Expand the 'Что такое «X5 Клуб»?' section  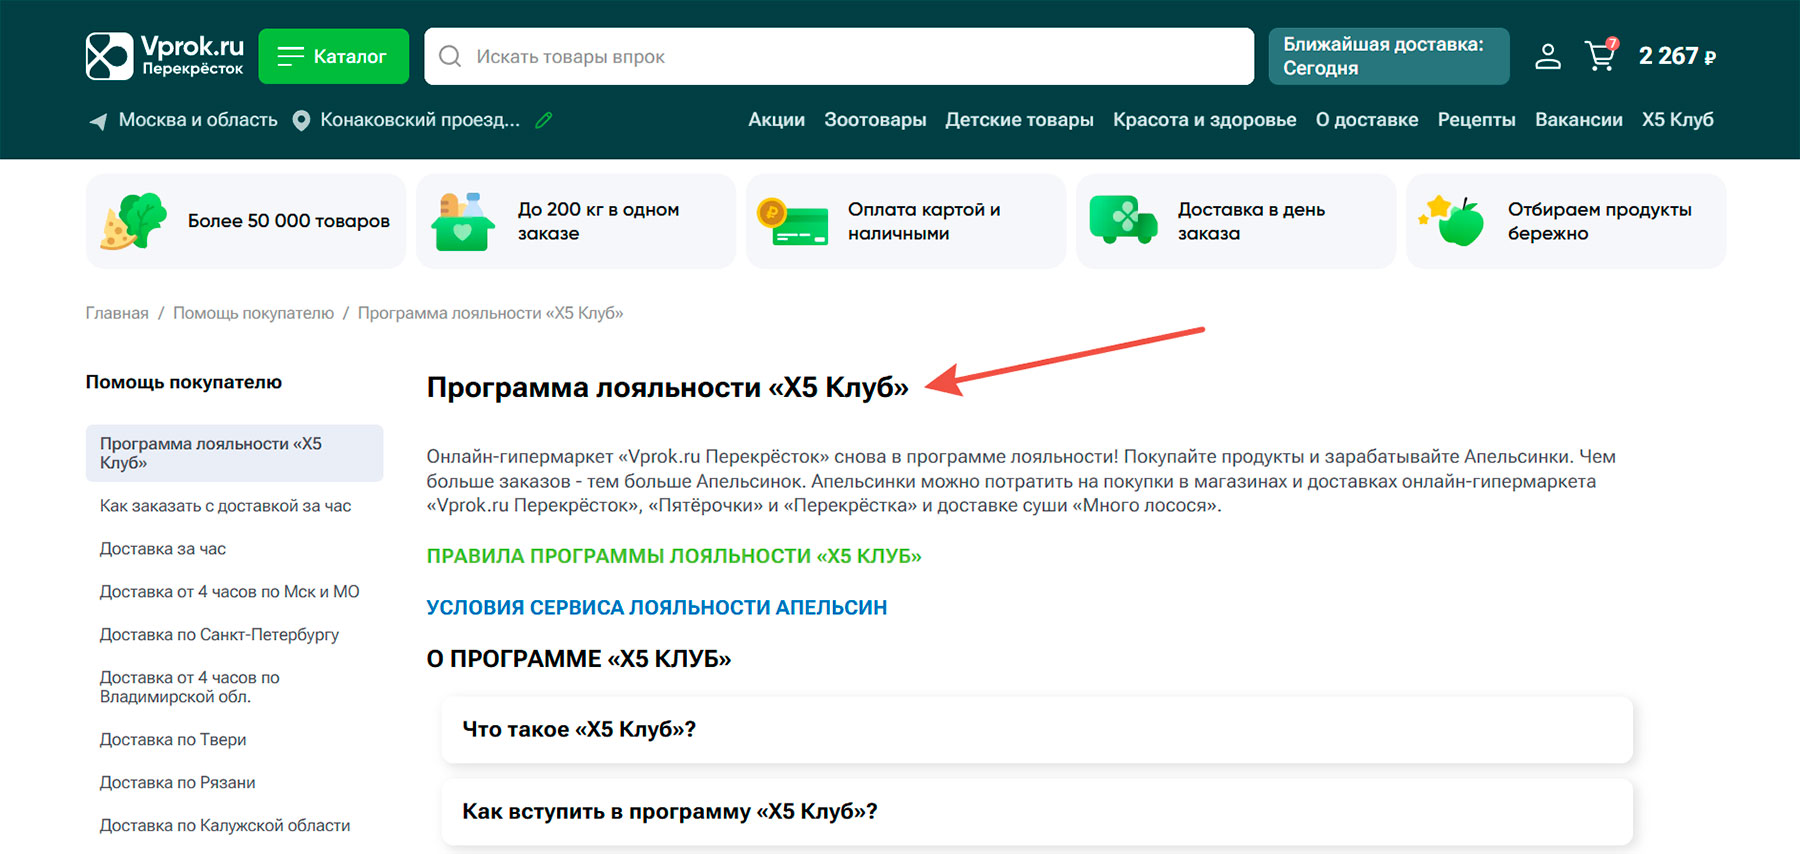pos(1037,729)
